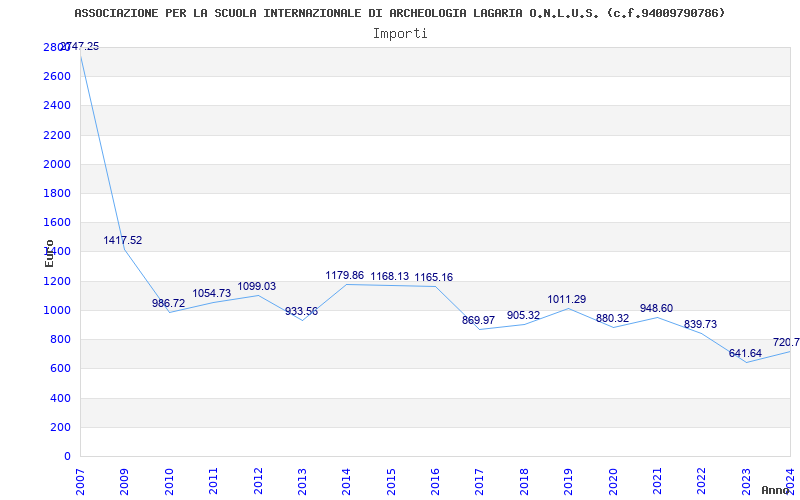Click the 2007 x-axis year label

[80, 481]
